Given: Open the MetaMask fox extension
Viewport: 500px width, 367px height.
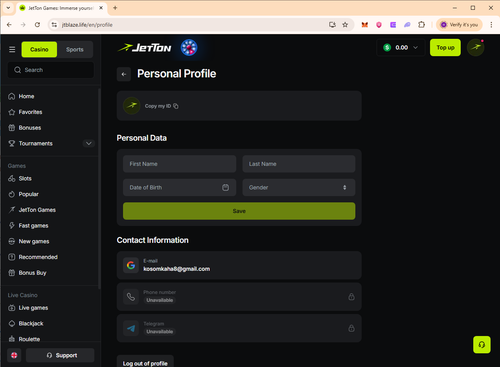Looking at the screenshot, I should point(365,25).
